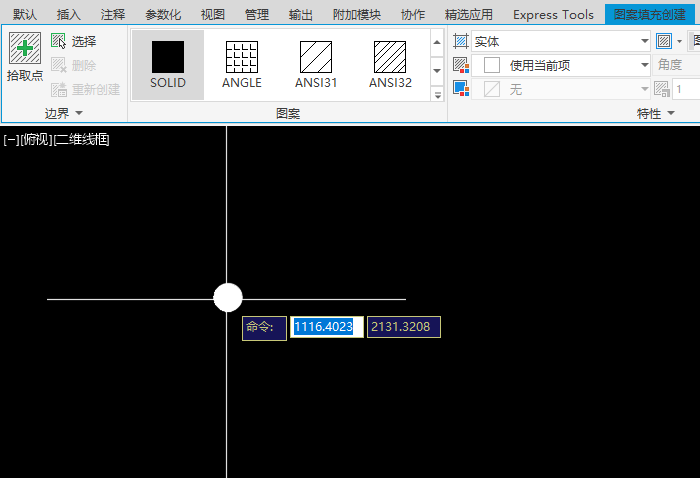Click the 重新创建 boundary button
The height and width of the screenshot is (478, 700).
[x=85, y=90]
